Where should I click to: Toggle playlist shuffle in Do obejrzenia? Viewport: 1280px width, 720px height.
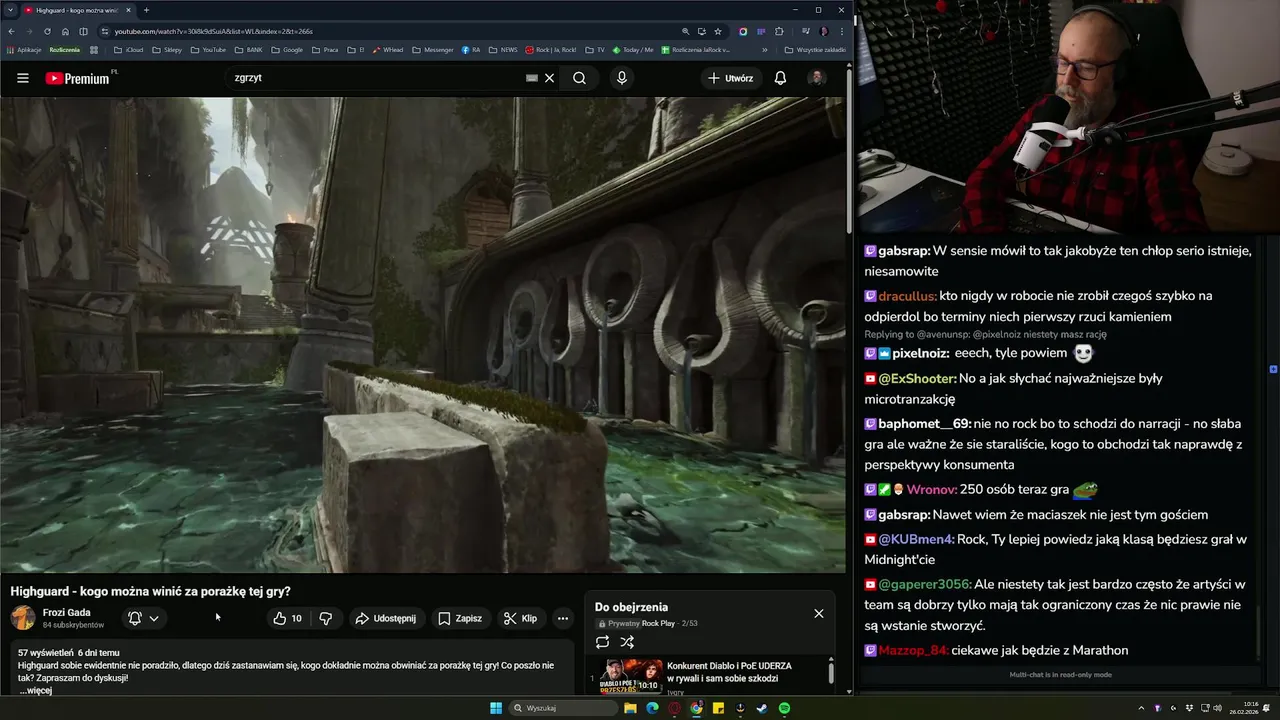coord(627,642)
